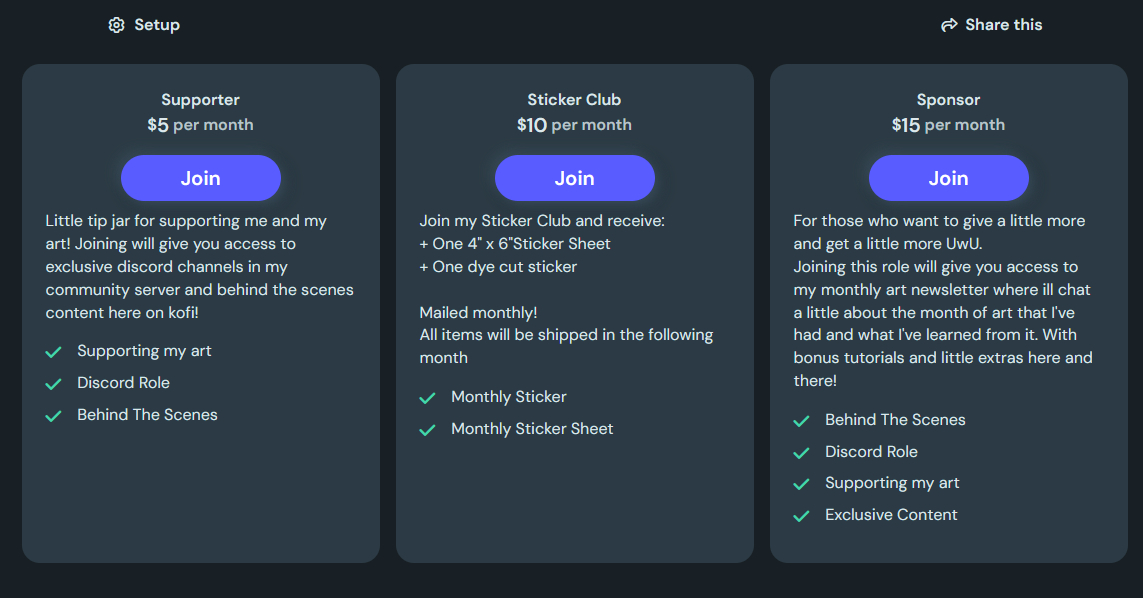
Task: Open the Setup link
Action: click(x=157, y=25)
